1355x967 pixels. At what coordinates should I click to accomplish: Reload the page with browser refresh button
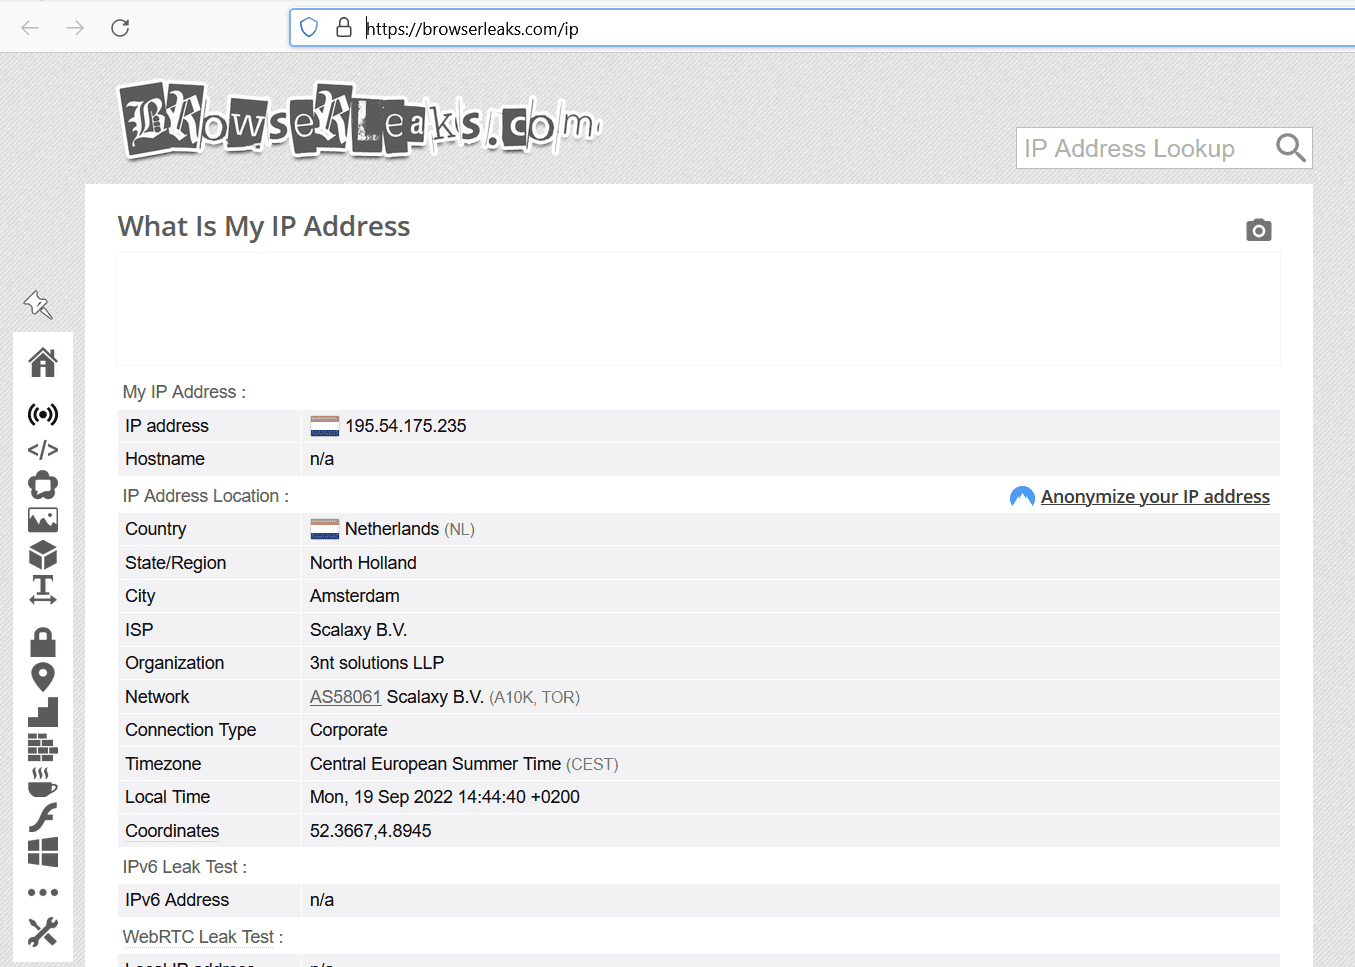pyautogui.click(x=120, y=28)
